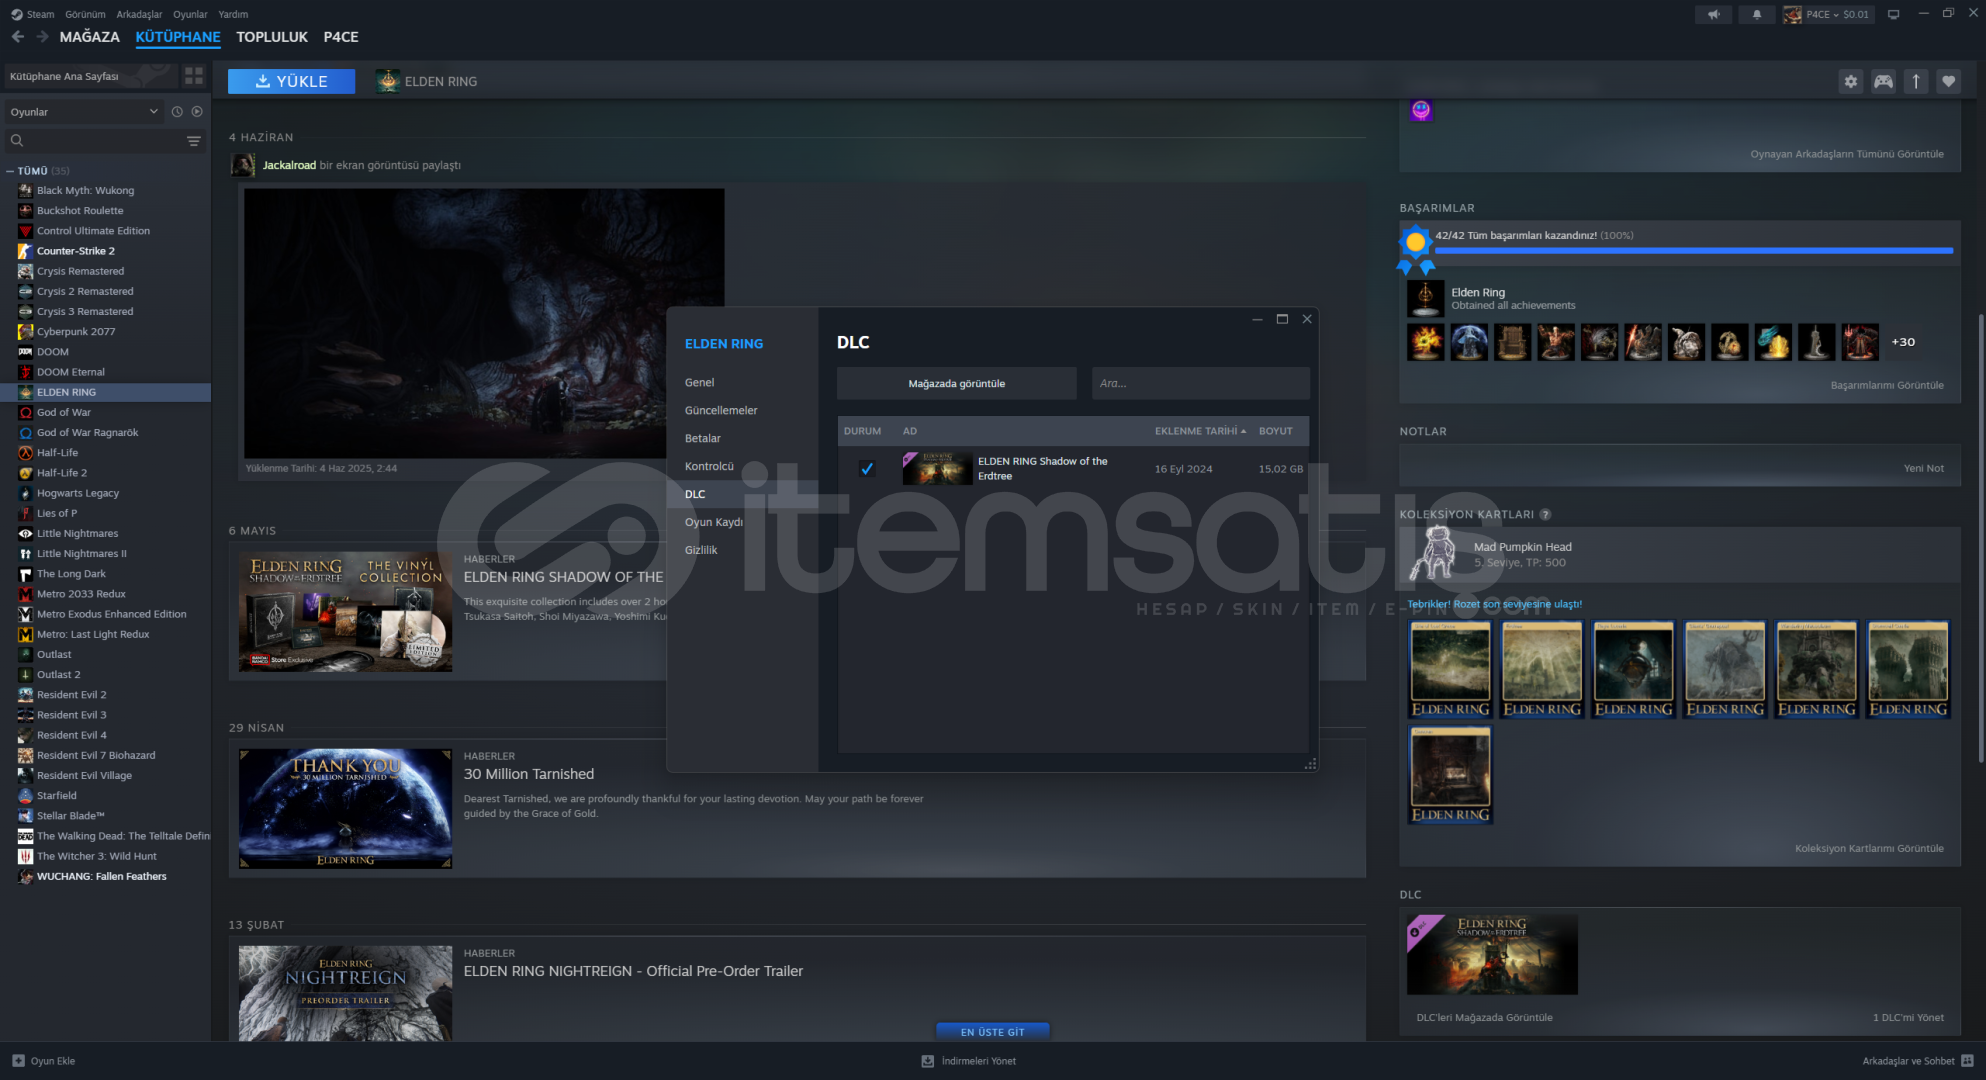This screenshot has height=1080, width=1986.
Task: Open controller settings icon
Action: pos(1883,82)
